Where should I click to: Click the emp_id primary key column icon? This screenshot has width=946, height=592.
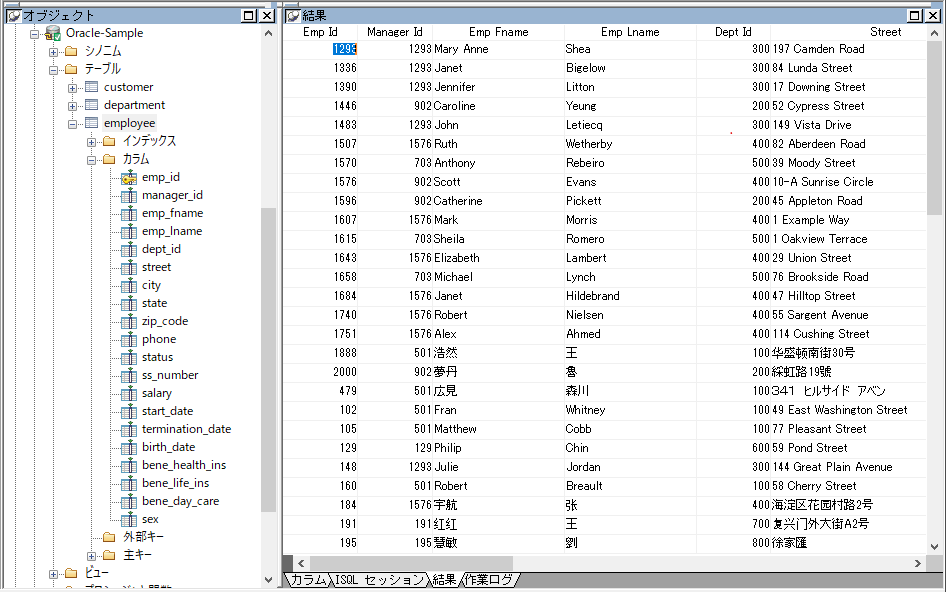click(128, 177)
